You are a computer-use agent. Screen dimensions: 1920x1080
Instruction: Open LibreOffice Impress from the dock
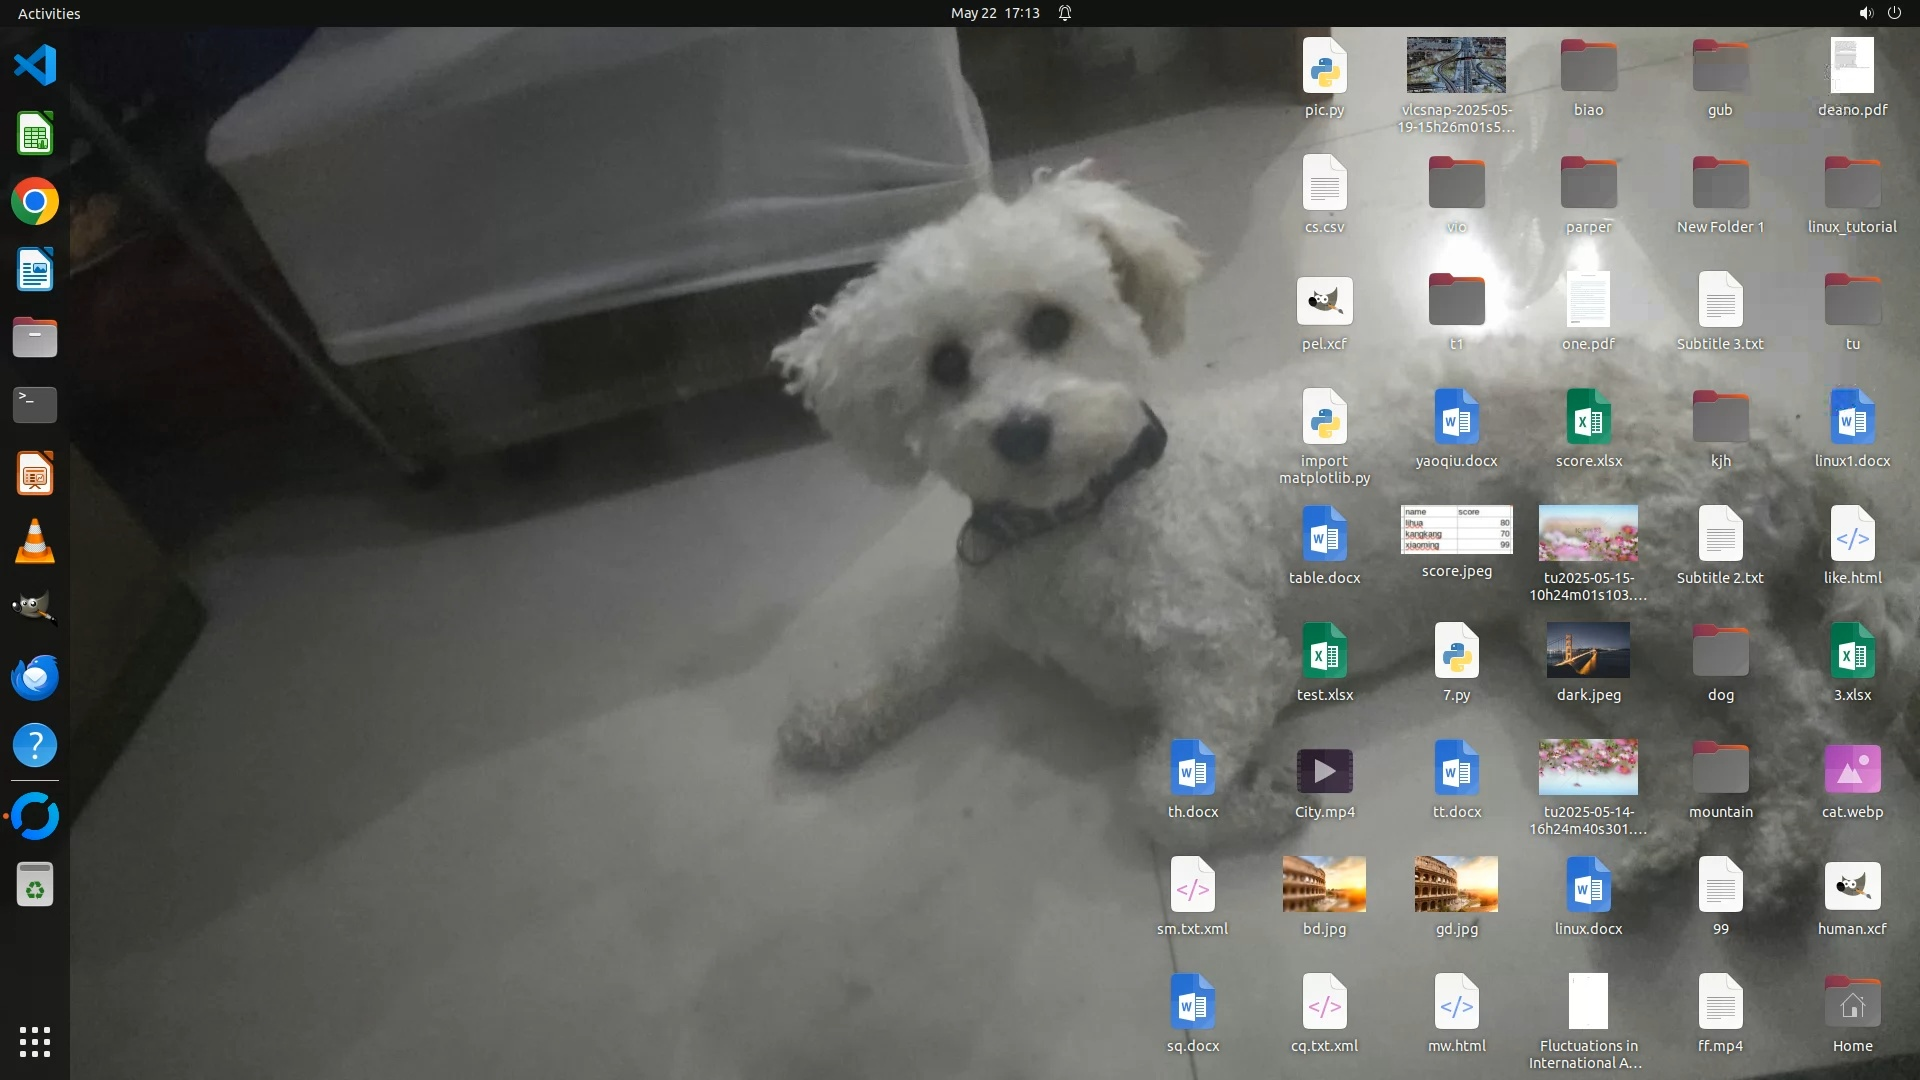pyautogui.click(x=35, y=474)
